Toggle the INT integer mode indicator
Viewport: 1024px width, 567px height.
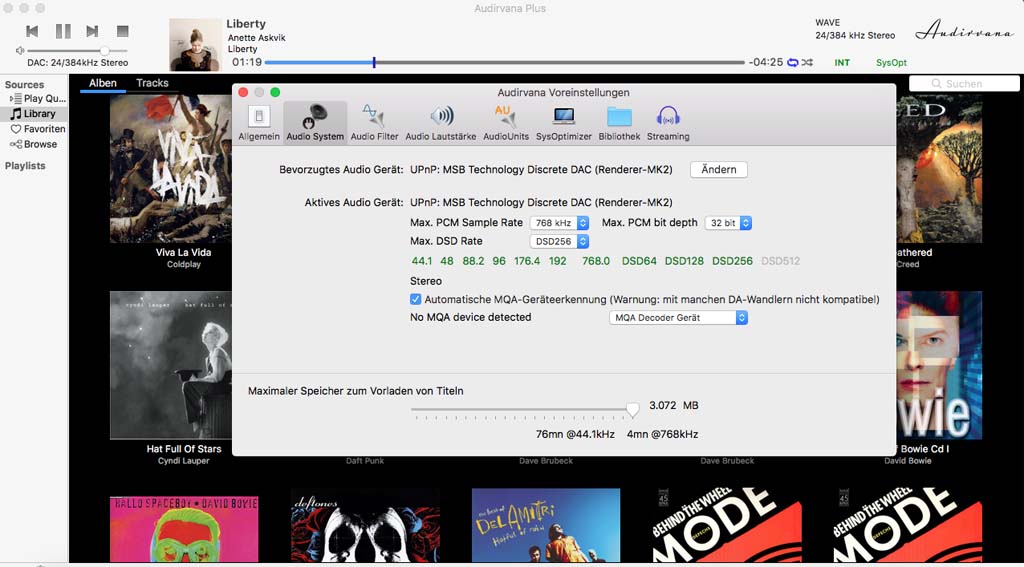pyautogui.click(x=842, y=63)
